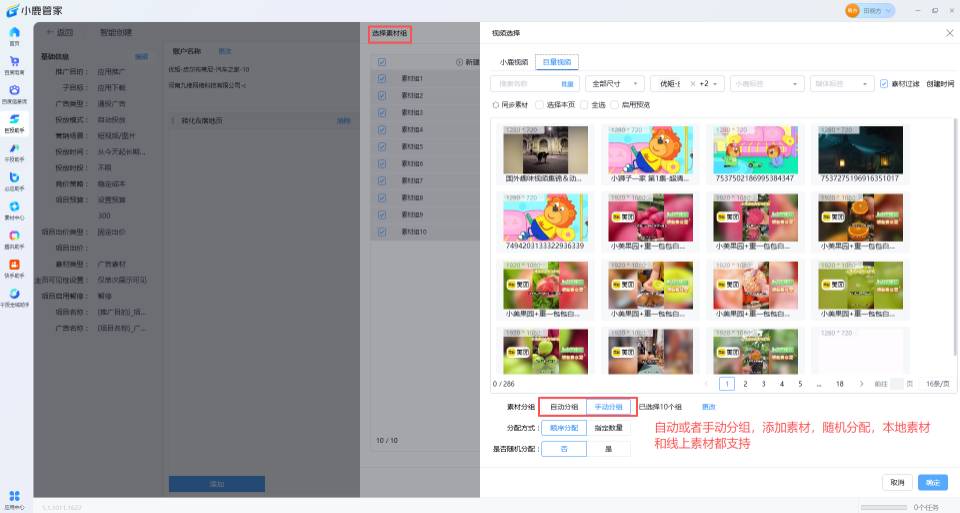Click the orange user avatar at top right

853,10
